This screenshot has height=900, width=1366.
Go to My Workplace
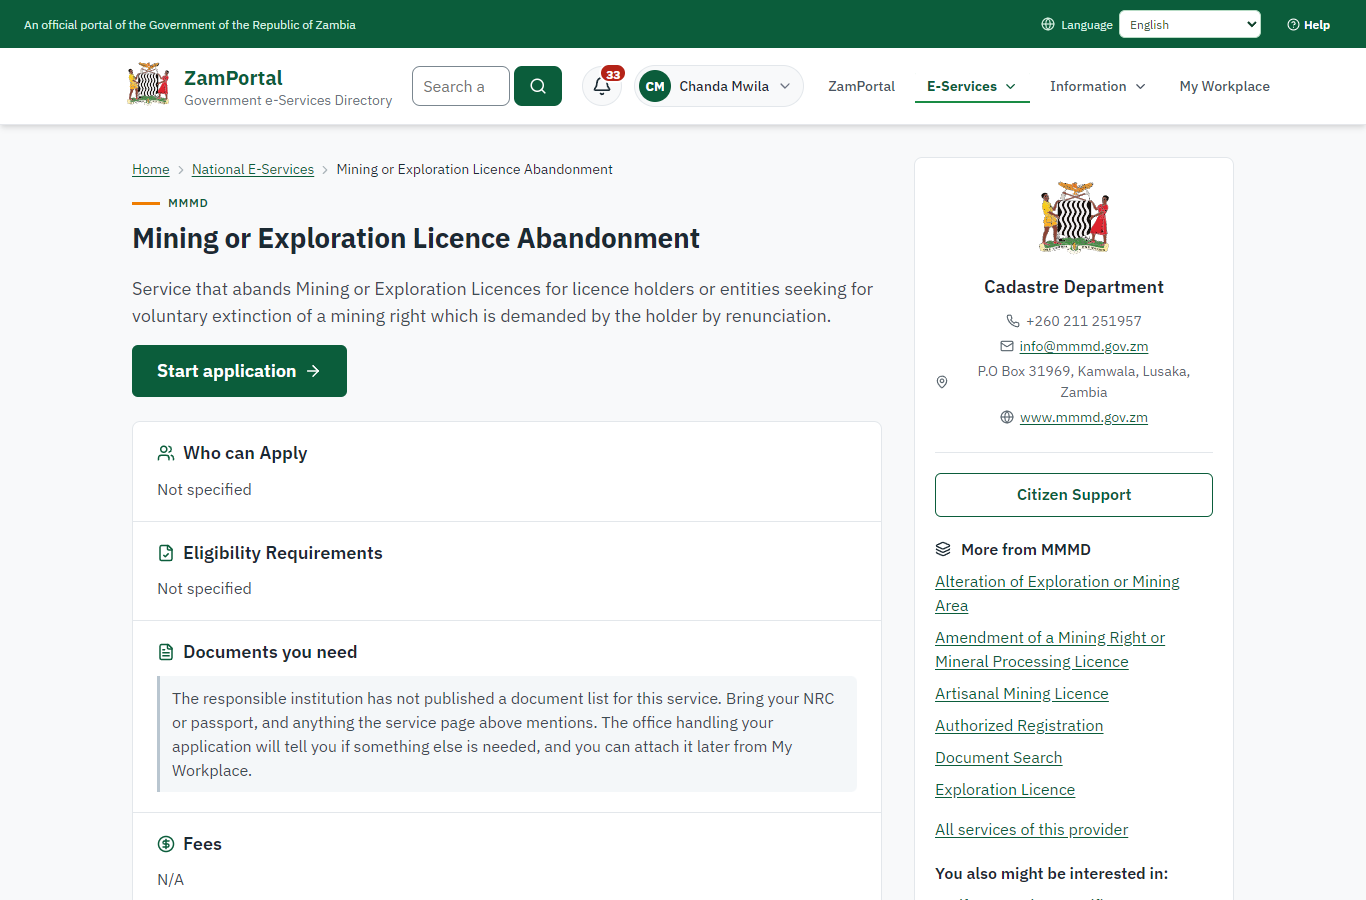pos(1225,86)
